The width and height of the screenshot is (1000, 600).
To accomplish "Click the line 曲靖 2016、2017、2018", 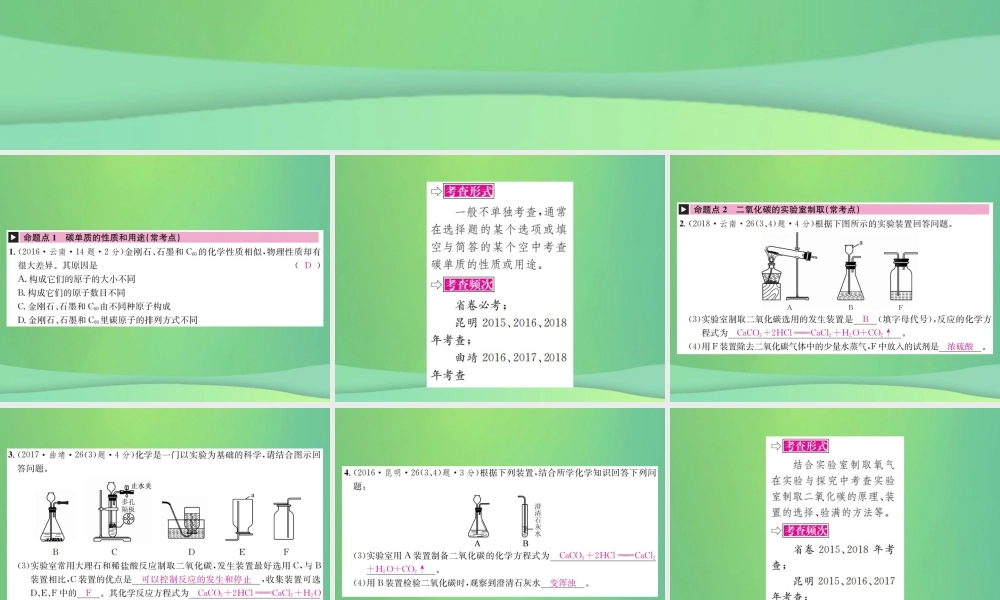I will (511, 357).
